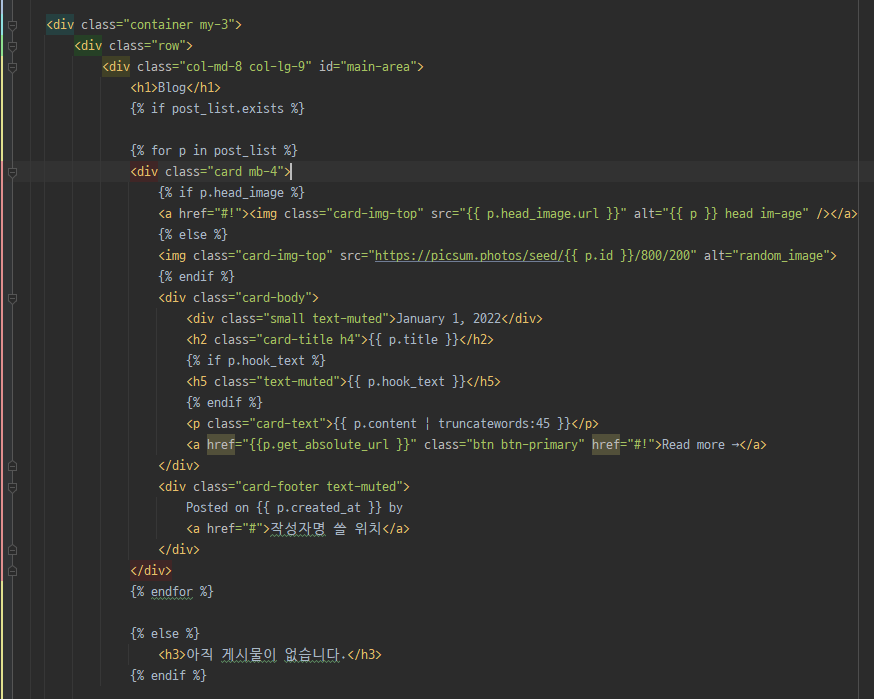874x699 pixels.
Task: Click the 아직 게시물이 없습니다. message
Action: (x=266, y=655)
